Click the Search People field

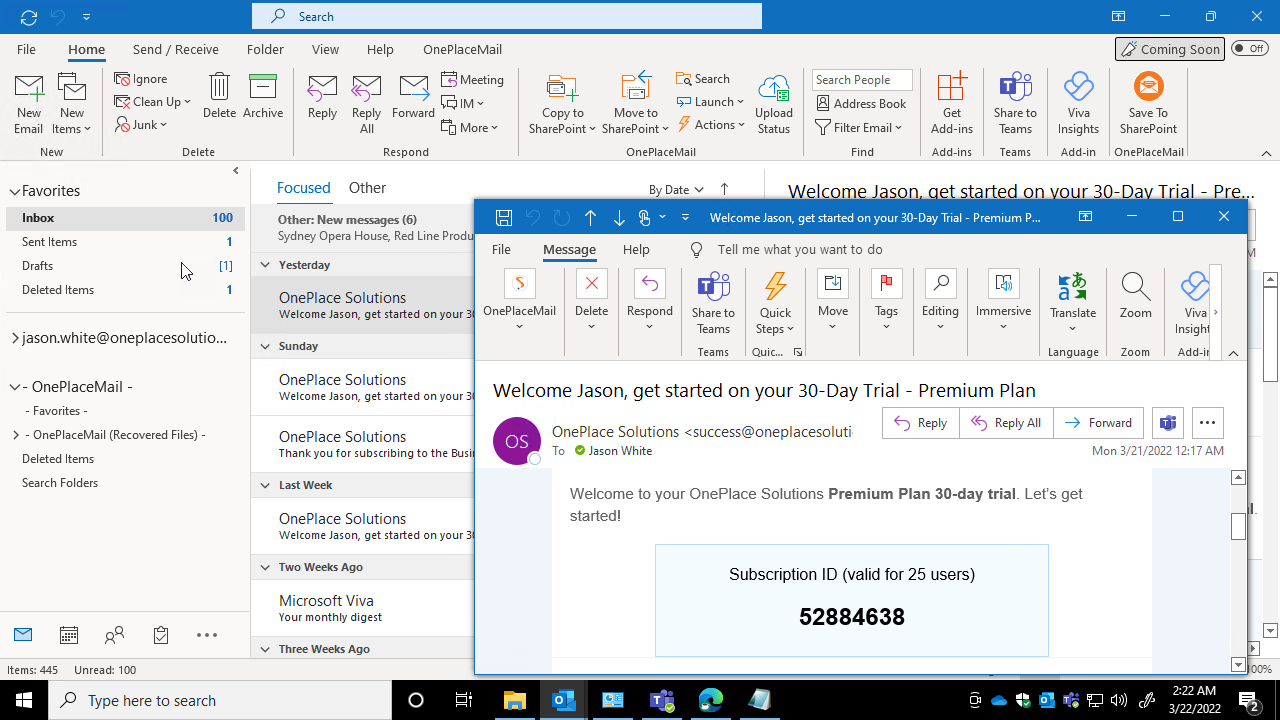tap(862, 80)
